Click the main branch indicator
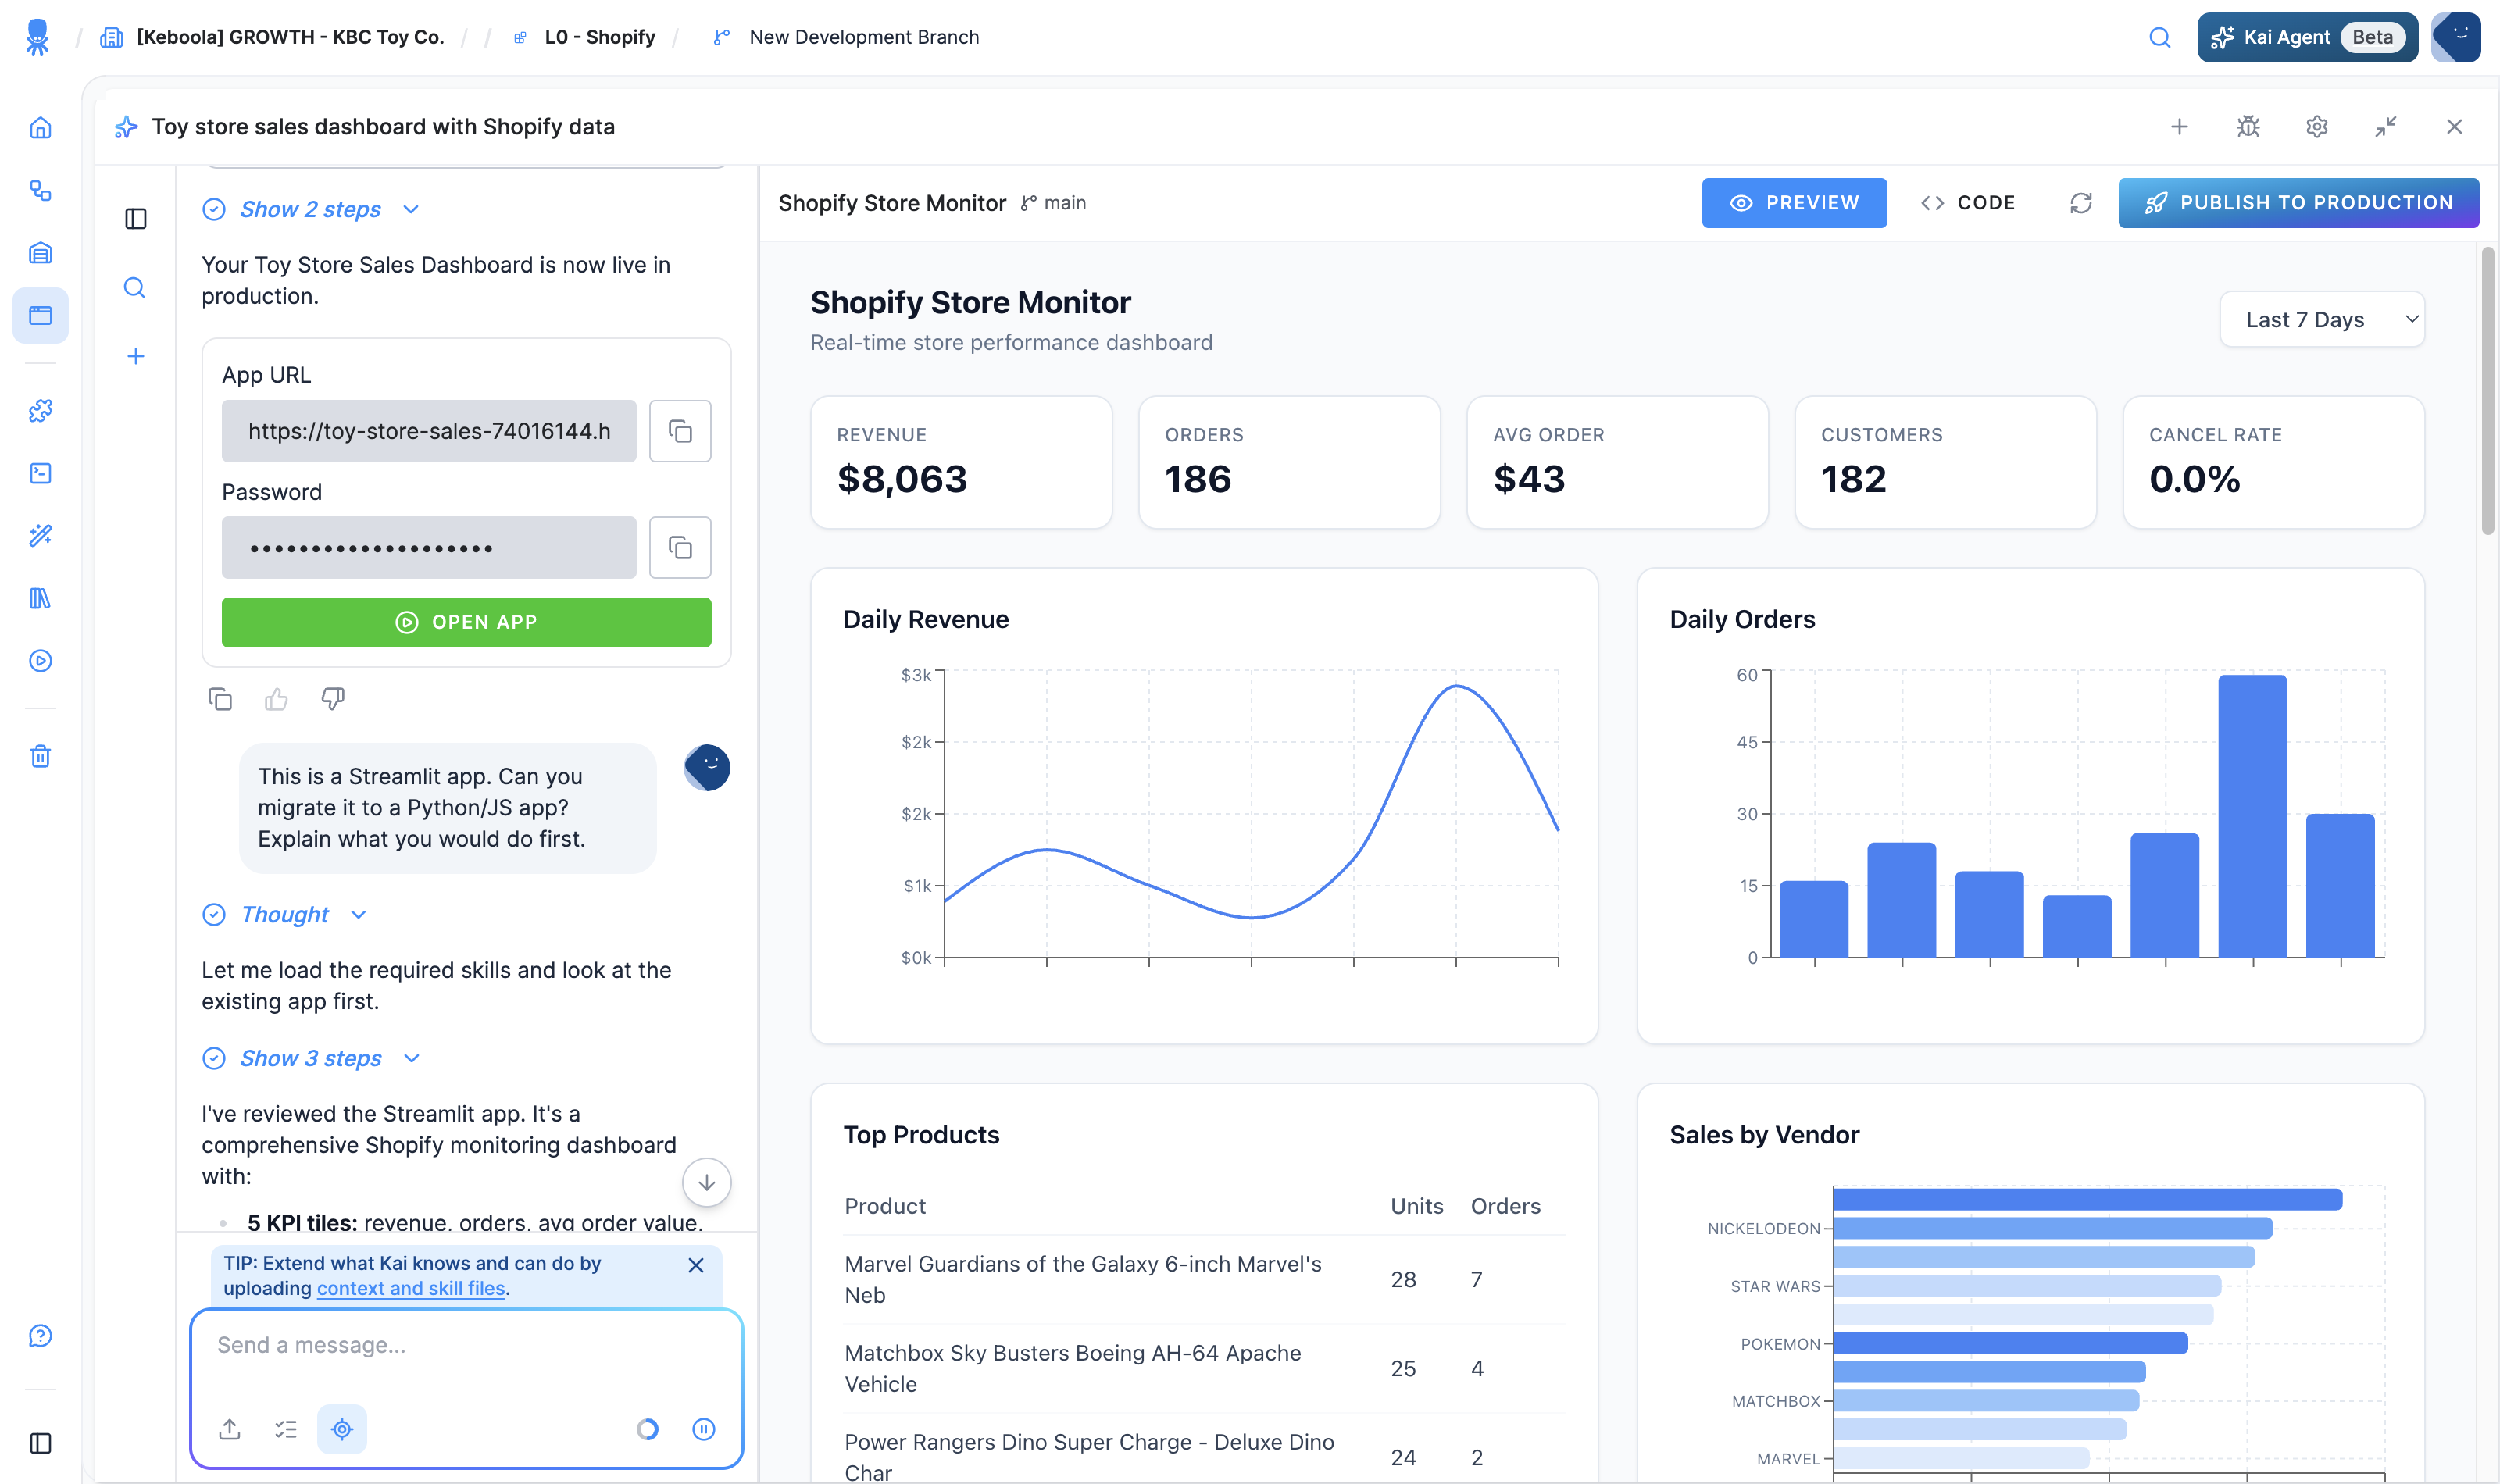Image resolution: width=2500 pixels, height=1484 pixels. (x=1053, y=203)
